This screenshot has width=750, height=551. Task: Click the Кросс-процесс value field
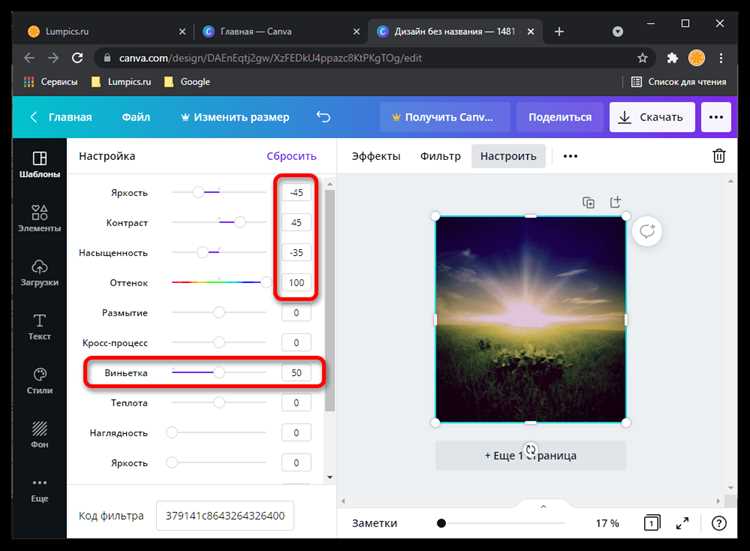tap(296, 342)
